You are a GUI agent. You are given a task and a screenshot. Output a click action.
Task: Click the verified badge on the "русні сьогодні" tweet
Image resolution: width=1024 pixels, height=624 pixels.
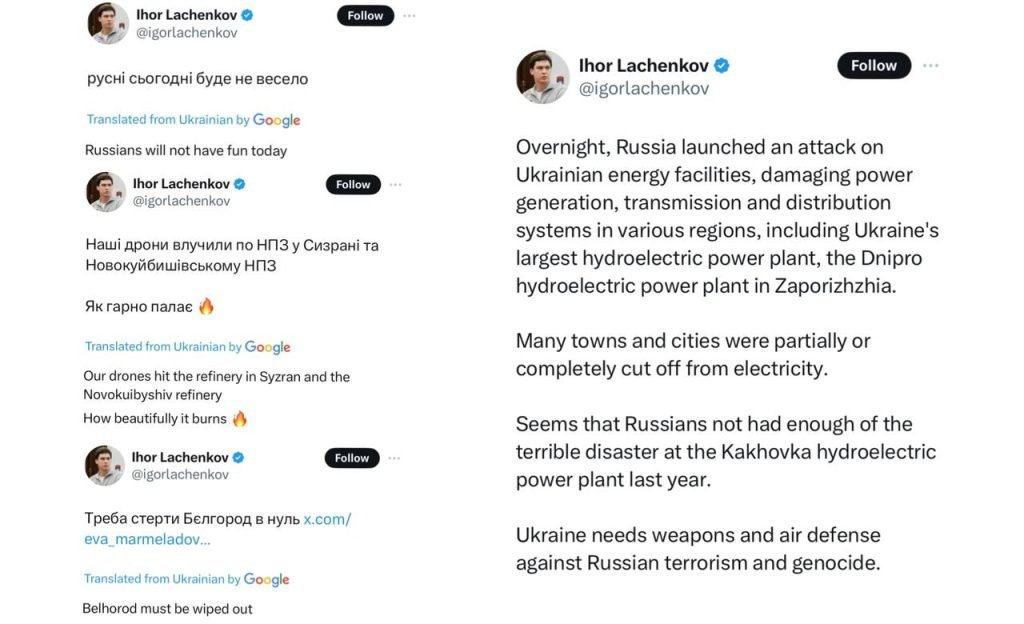[x=247, y=15]
